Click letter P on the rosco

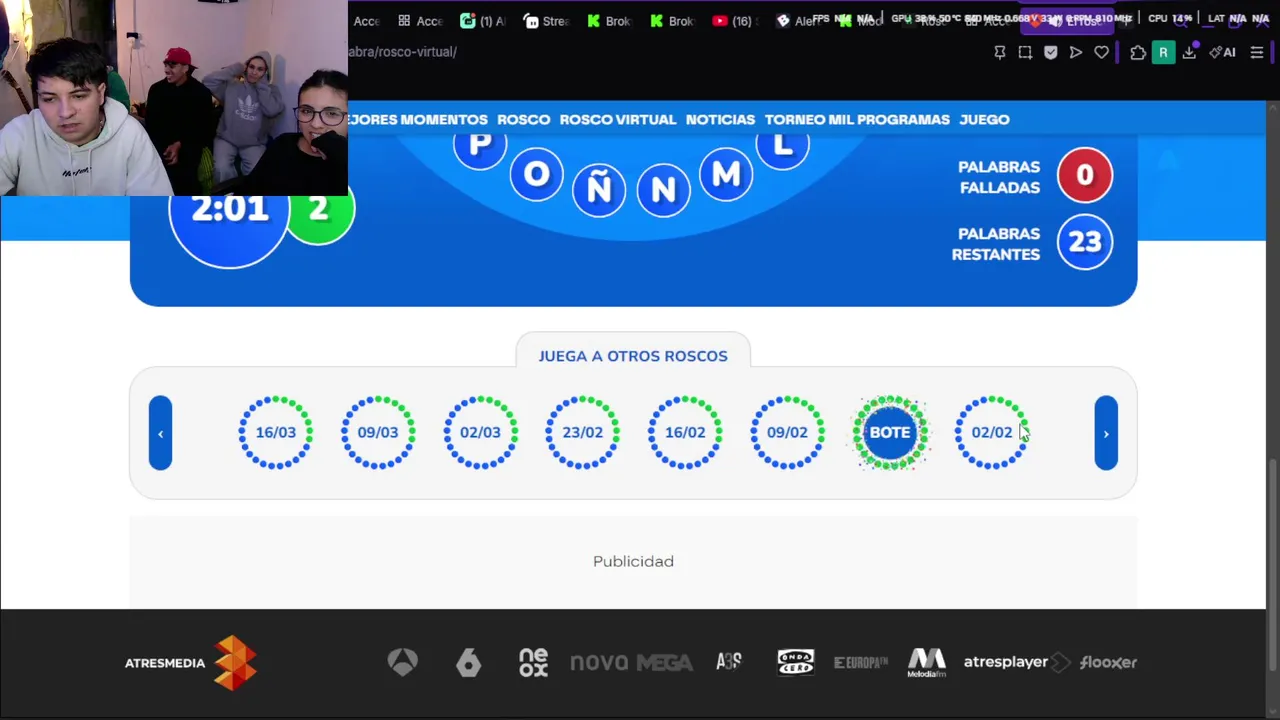(480, 146)
